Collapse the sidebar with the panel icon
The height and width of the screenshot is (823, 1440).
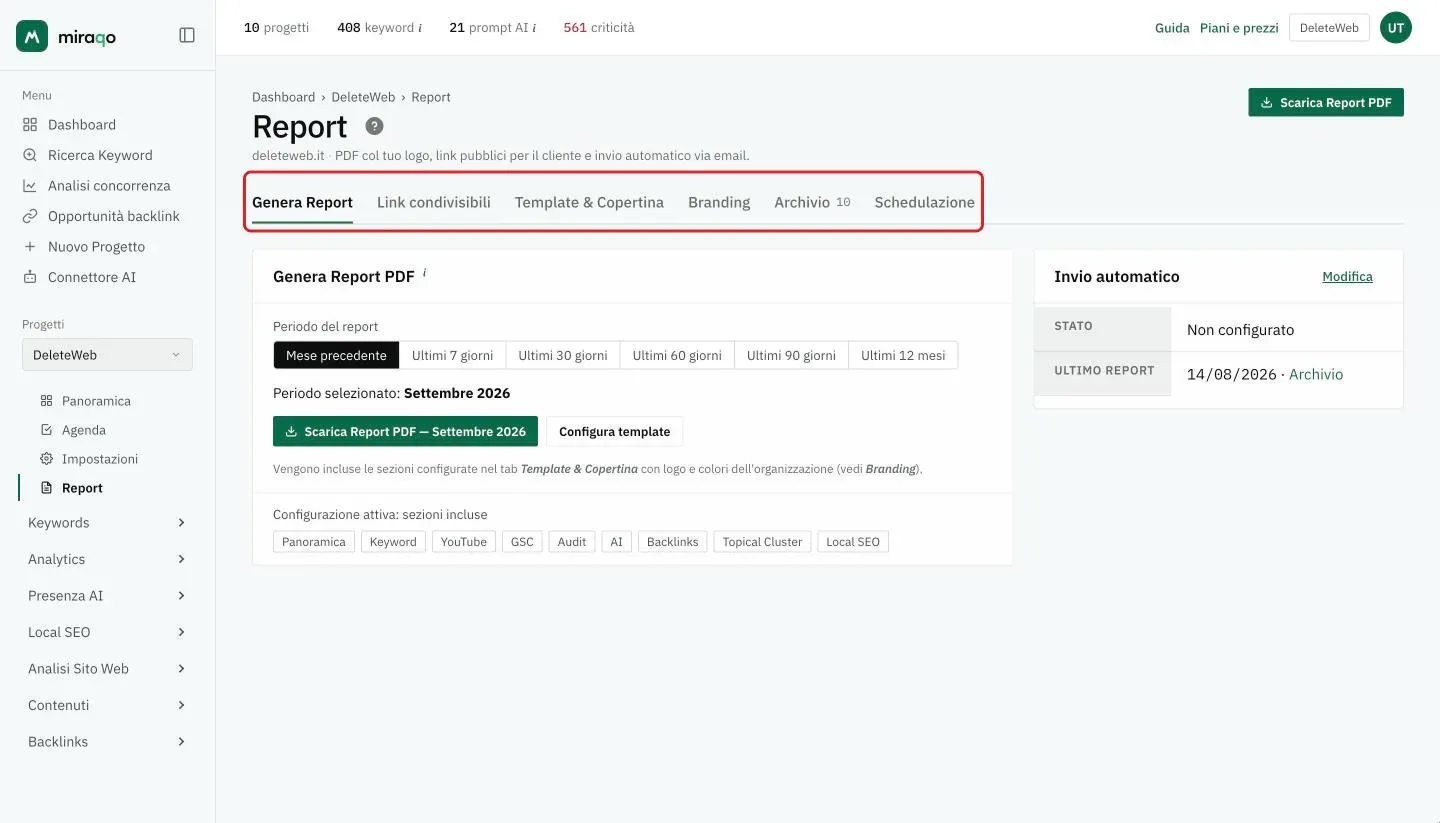(x=187, y=35)
